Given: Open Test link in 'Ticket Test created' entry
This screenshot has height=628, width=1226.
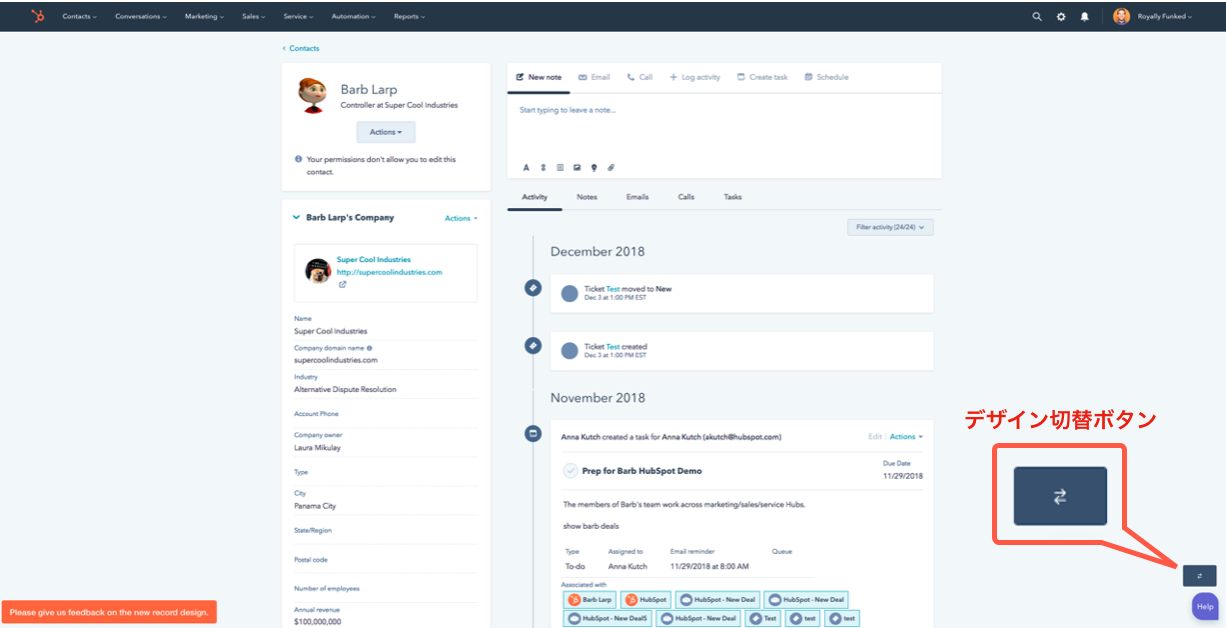Looking at the screenshot, I should pos(613,347).
